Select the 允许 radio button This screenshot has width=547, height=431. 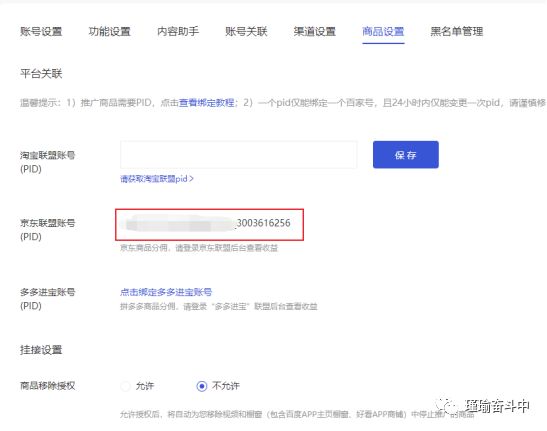click(125, 386)
